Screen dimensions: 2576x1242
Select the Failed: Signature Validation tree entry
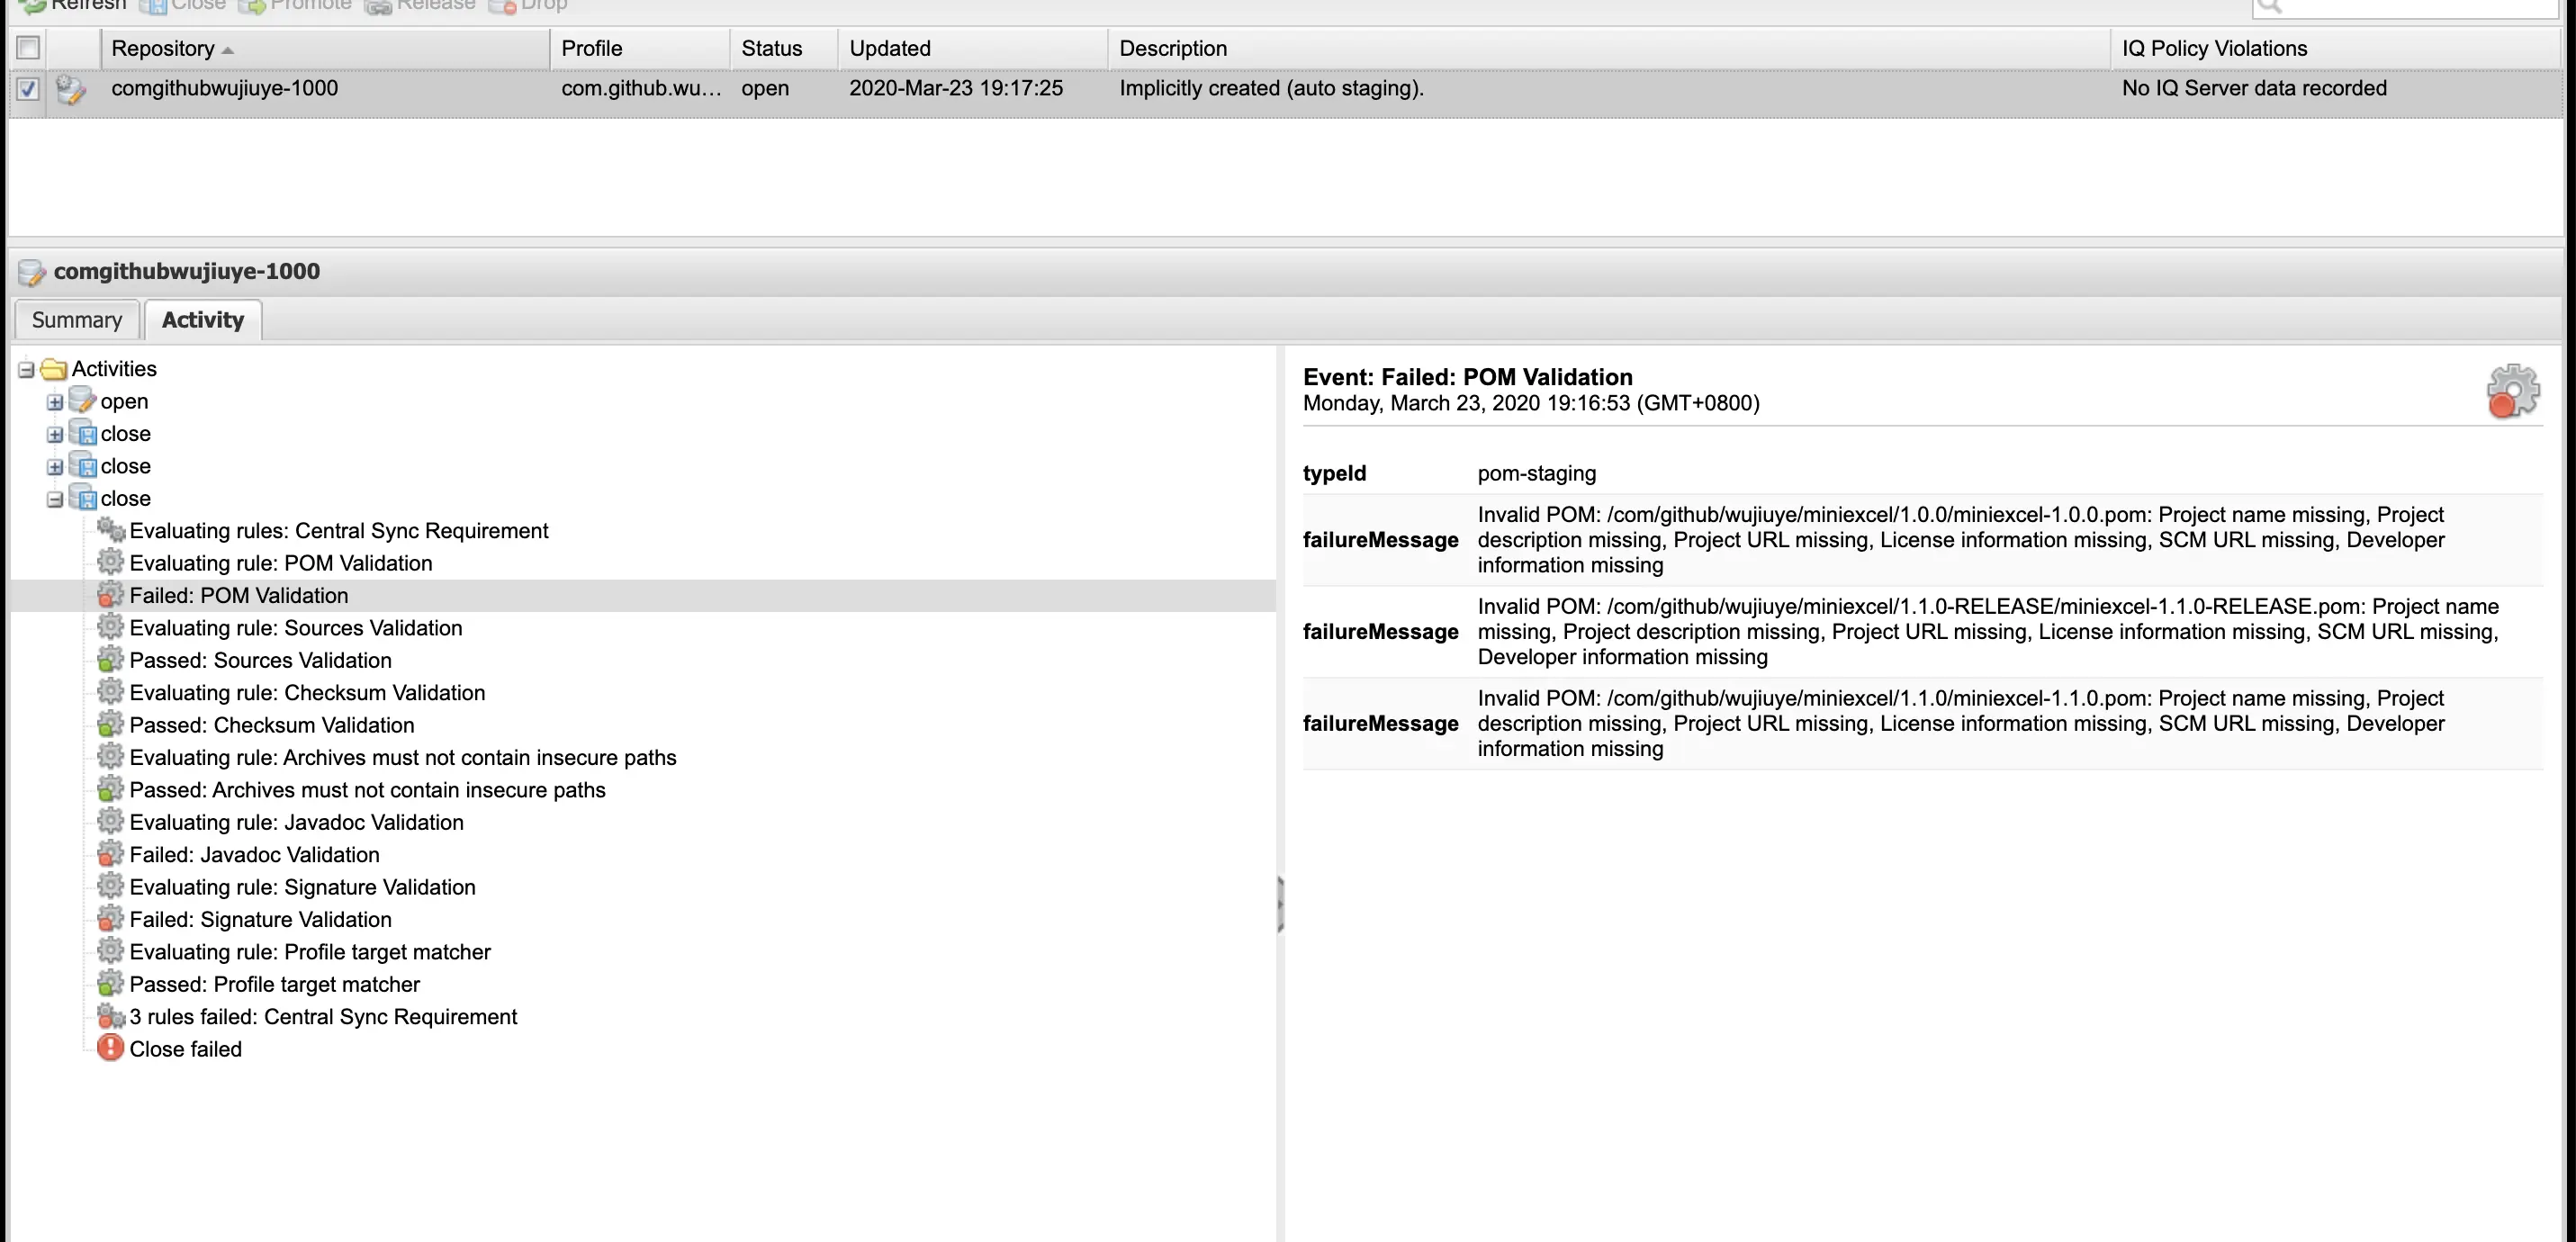(x=260, y=919)
